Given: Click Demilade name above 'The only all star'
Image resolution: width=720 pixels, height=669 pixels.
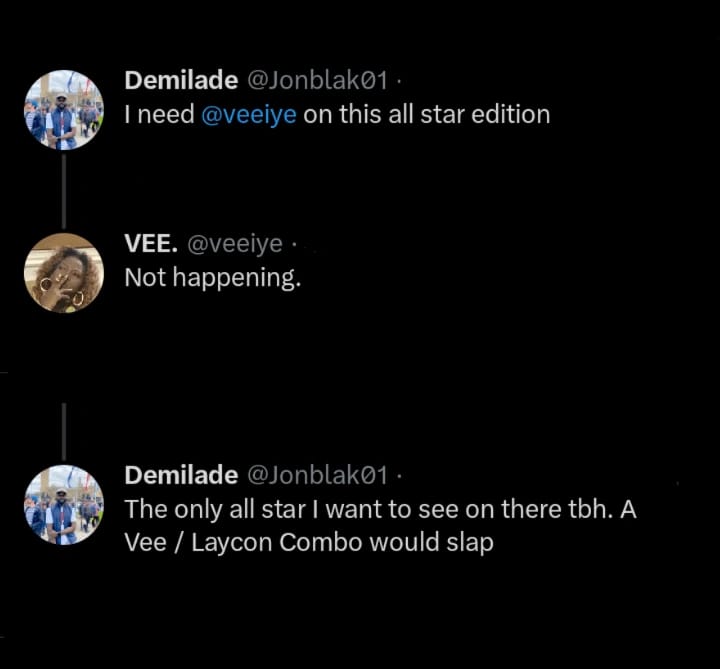Looking at the screenshot, I should [x=181, y=475].
